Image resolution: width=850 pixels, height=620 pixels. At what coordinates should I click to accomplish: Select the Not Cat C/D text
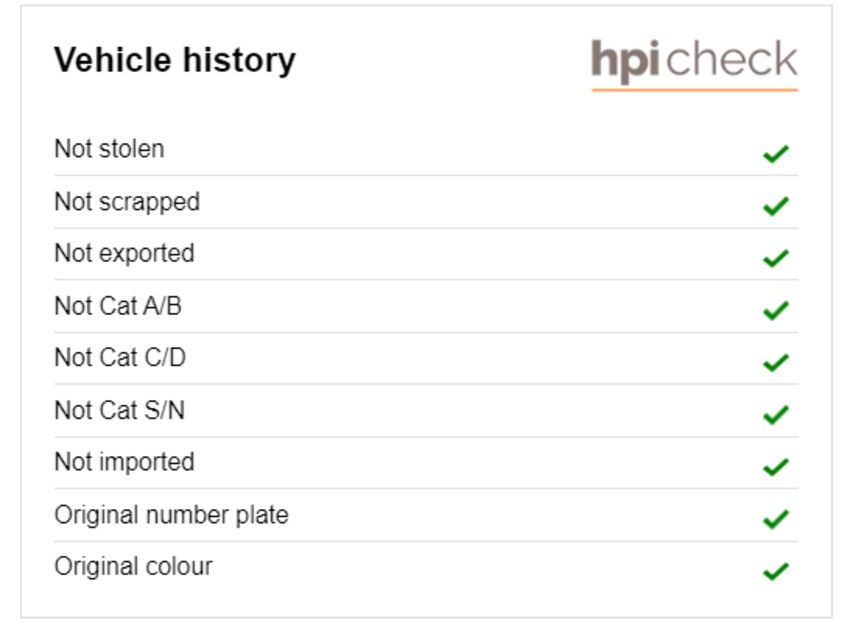120,358
